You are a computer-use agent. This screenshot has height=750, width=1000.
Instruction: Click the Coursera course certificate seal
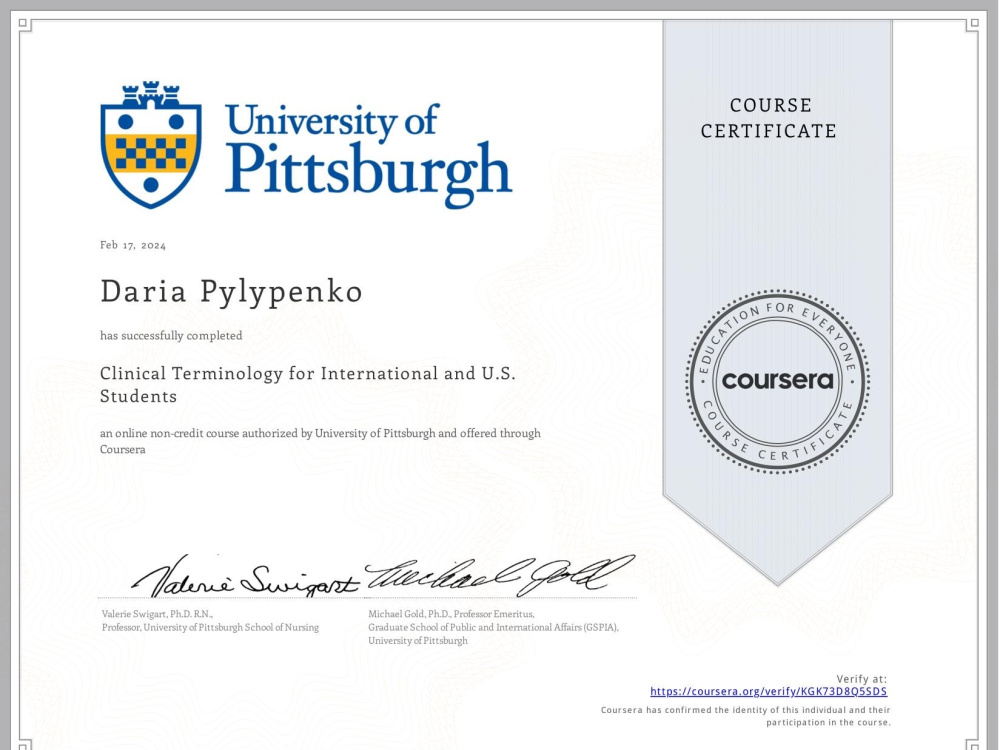(777, 381)
